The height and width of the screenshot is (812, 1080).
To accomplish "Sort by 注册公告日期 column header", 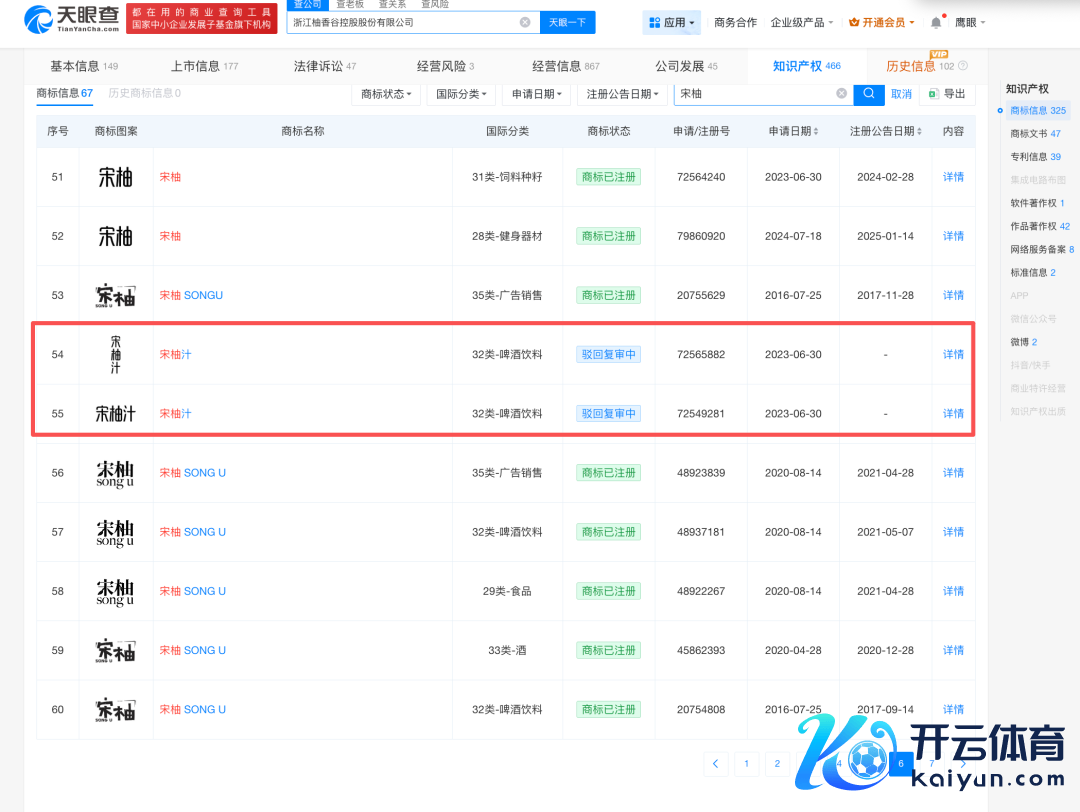I will (886, 132).
